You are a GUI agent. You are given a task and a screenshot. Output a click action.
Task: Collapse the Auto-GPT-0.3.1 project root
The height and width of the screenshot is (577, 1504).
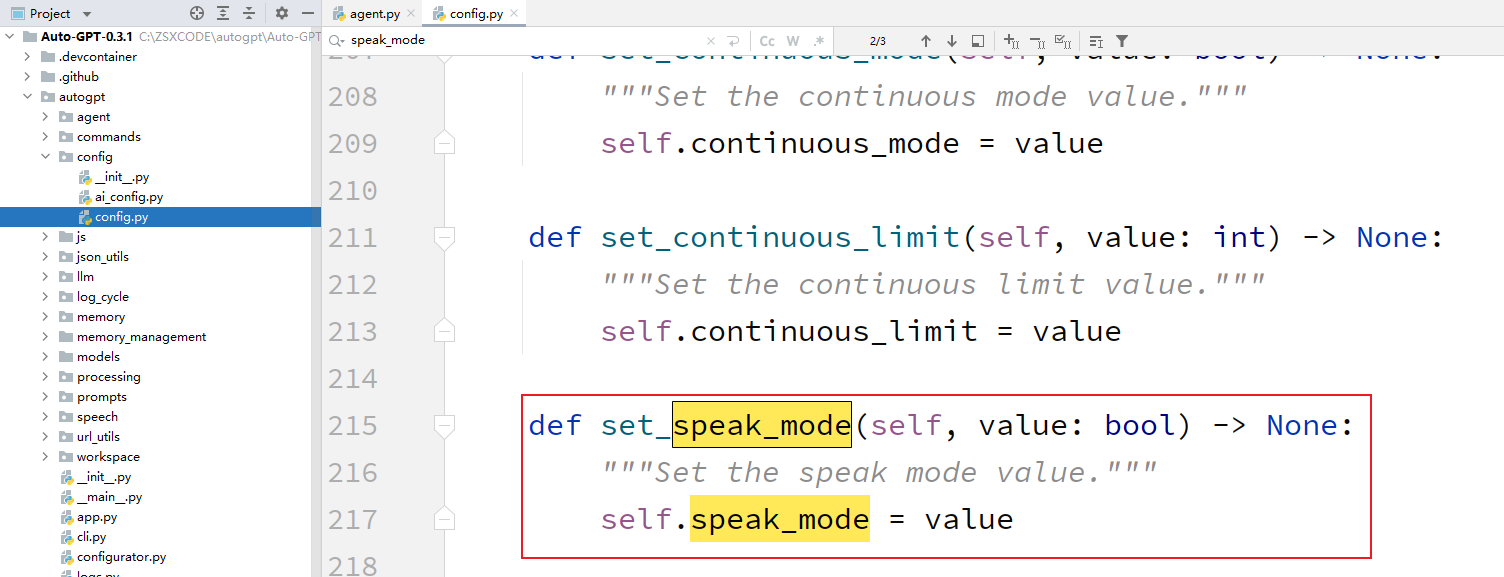(11, 37)
